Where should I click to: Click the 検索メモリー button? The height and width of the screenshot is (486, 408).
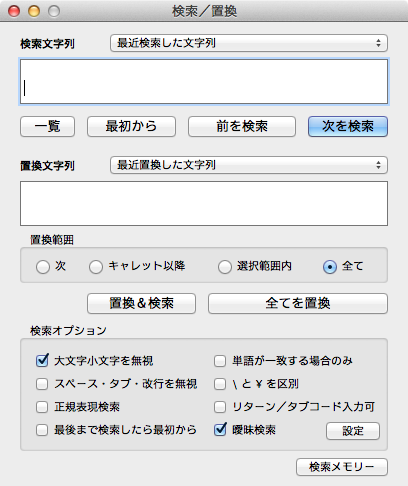pos(342,467)
